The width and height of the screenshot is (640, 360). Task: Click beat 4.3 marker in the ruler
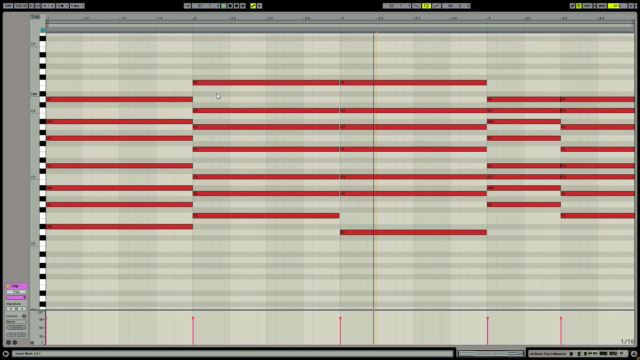(564, 18)
